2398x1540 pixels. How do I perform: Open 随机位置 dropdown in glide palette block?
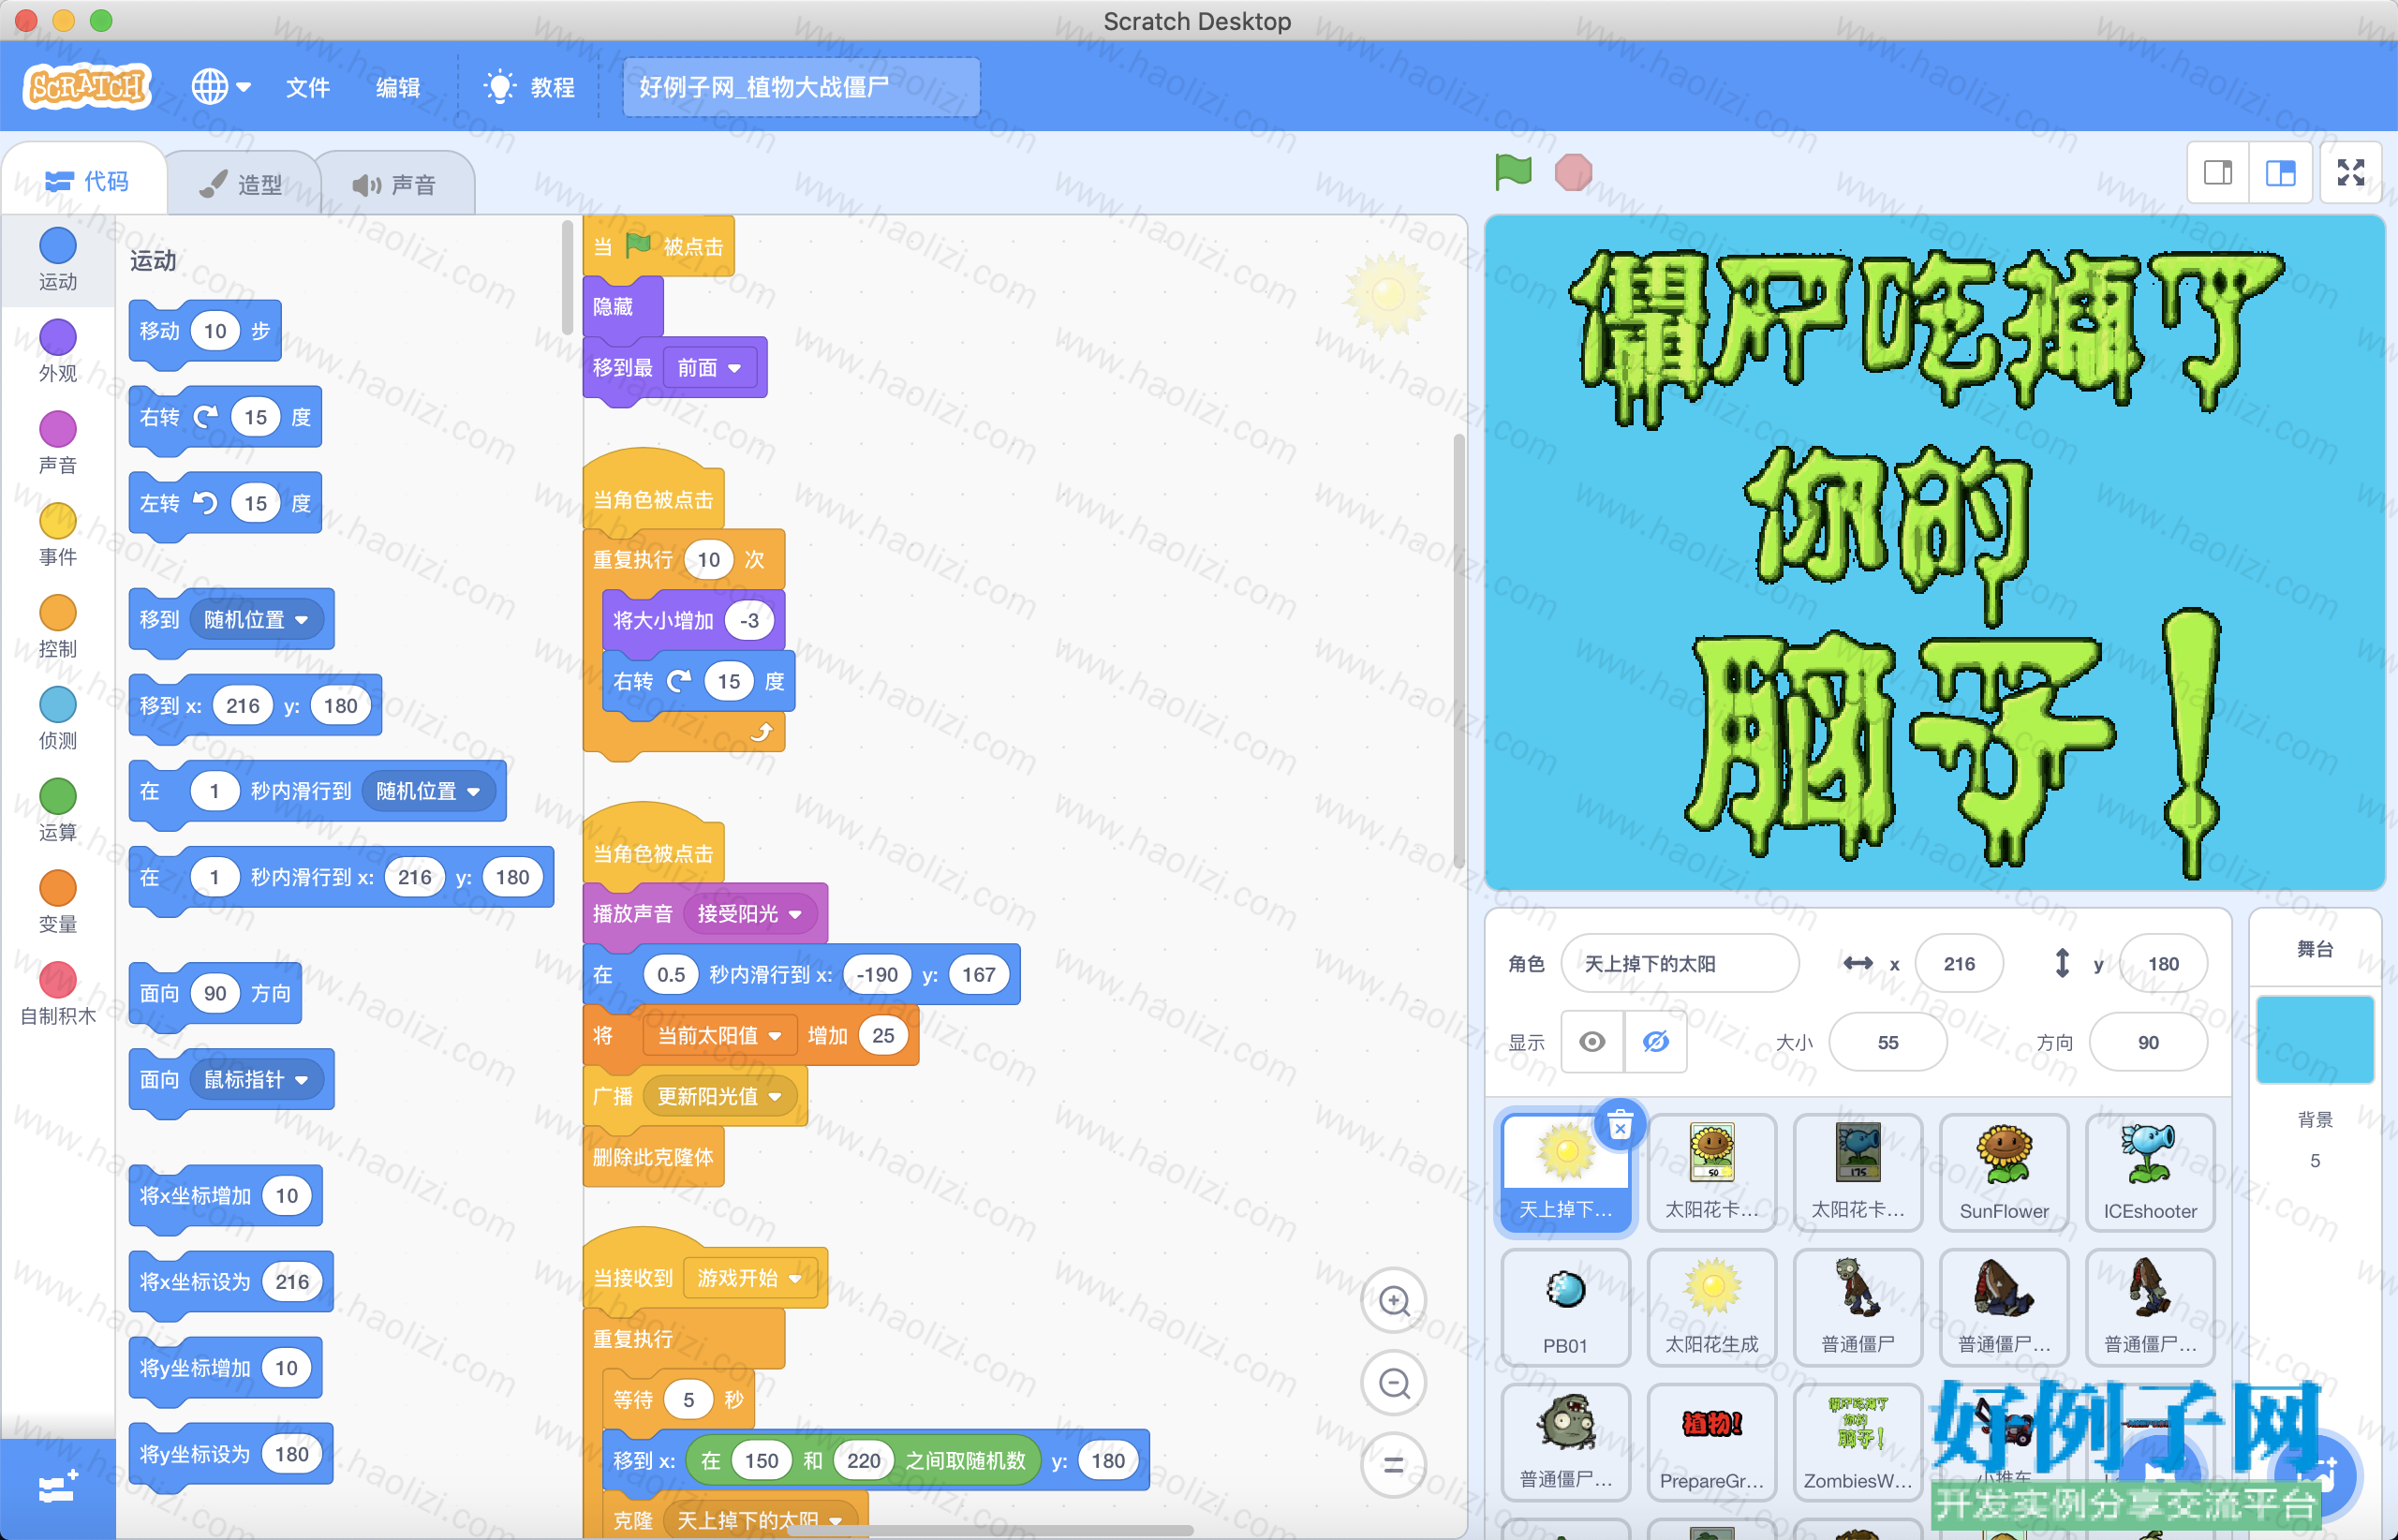428,791
